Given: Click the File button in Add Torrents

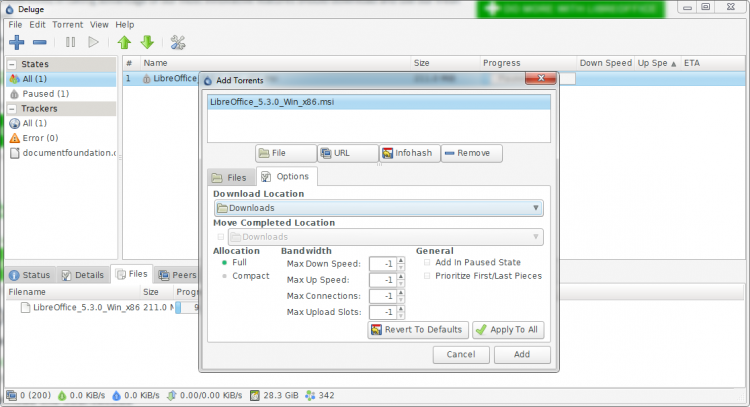Looking at the screenshot, I should pos(286,154).
